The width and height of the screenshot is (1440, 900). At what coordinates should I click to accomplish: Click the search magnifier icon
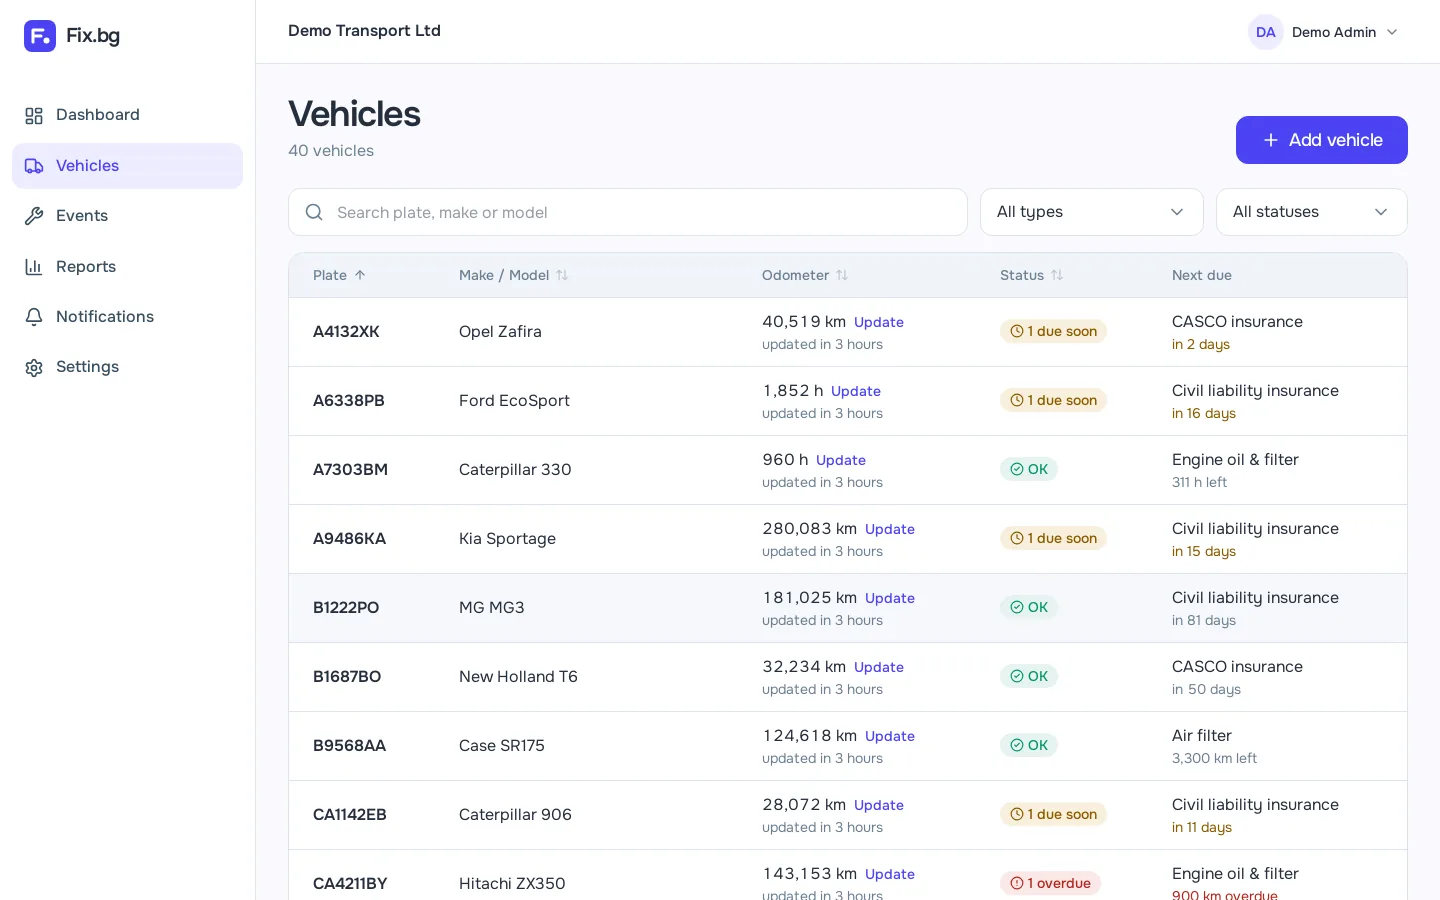pos(314,212)
